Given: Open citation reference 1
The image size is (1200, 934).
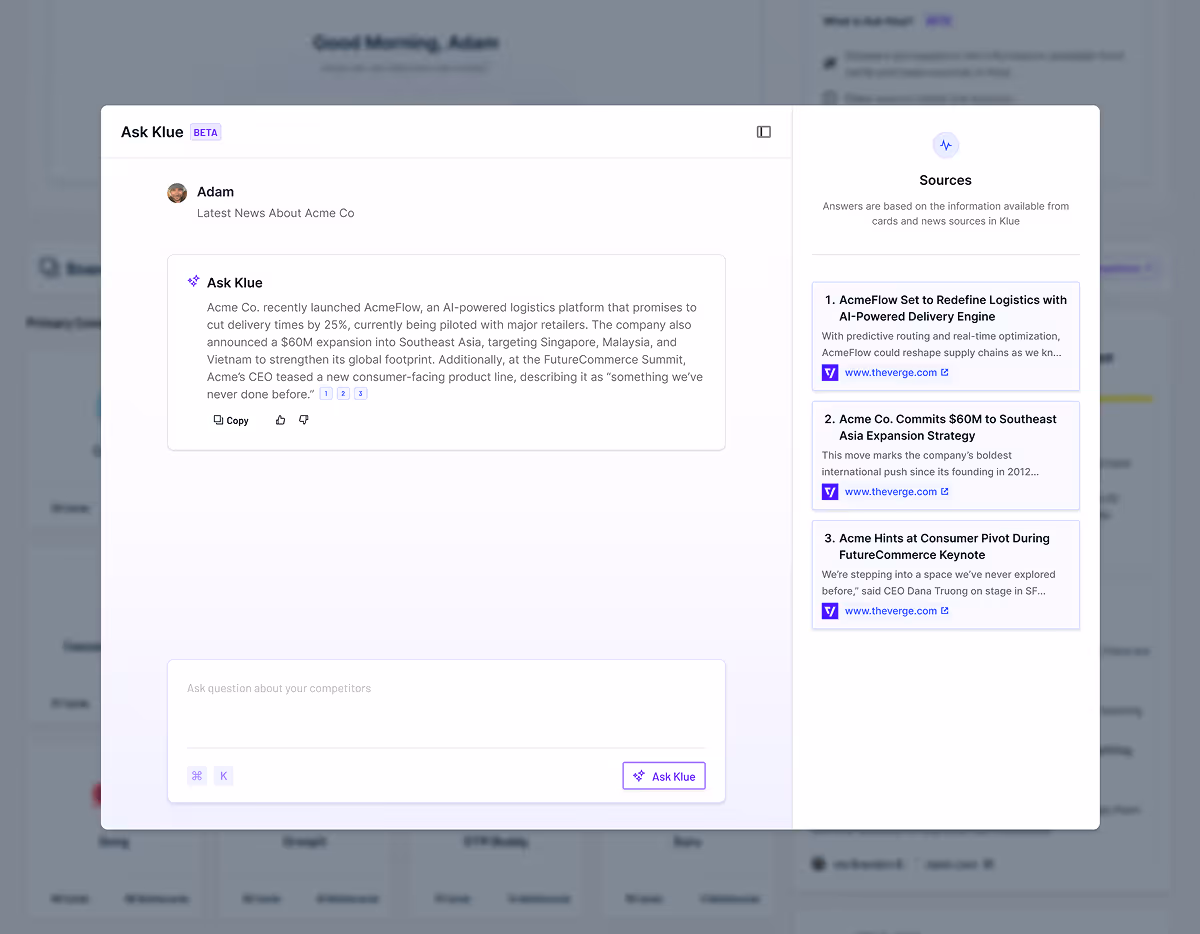Looking at the screenshot, I should 326,394.
